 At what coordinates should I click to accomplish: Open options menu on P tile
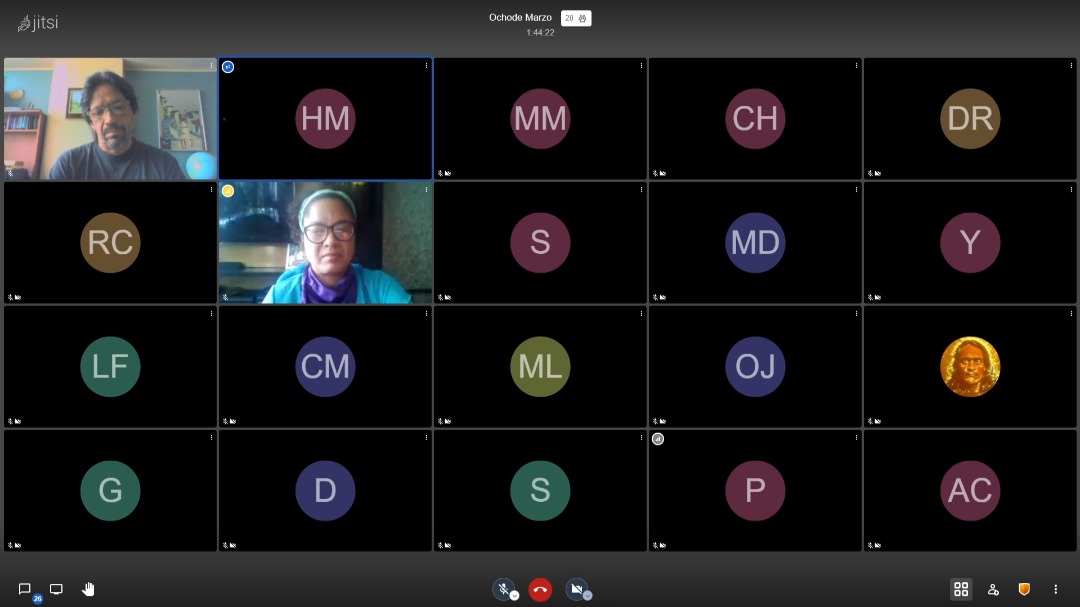[x=856, y=438]
